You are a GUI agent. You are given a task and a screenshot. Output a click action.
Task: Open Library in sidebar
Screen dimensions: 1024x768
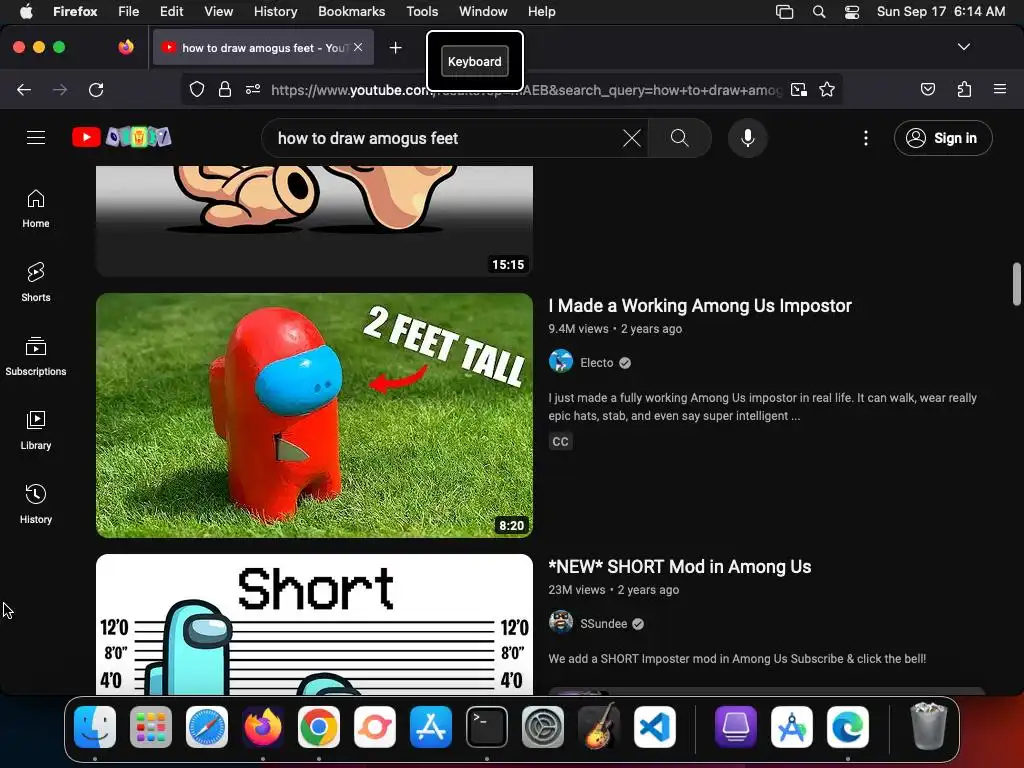coord(36,430)
